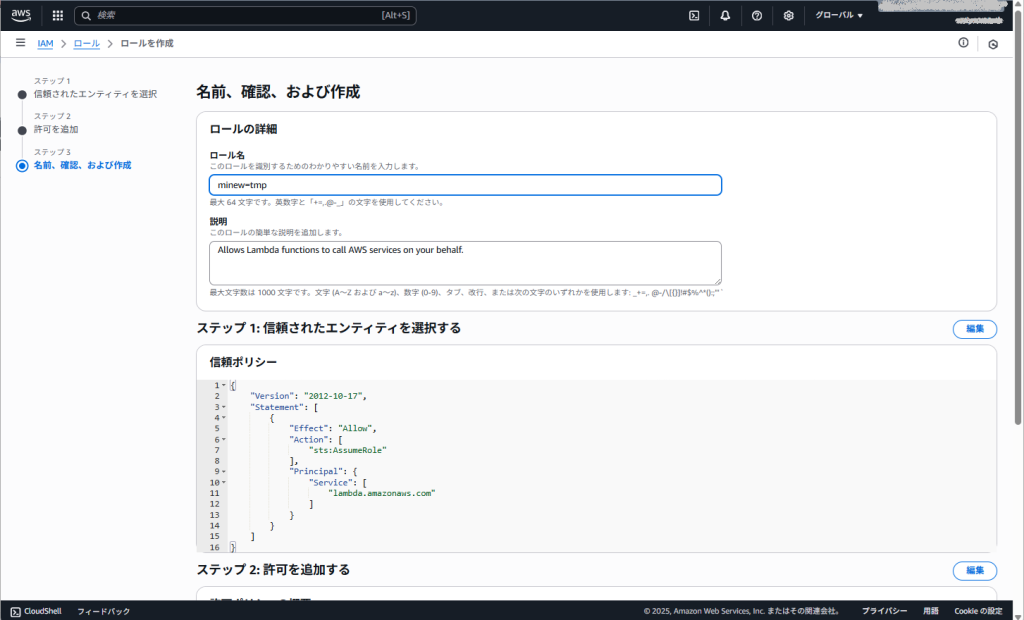The width and height of the screenshot is (1024, 620).
Task: Go to IAM breadcrumb link
Action: pos(46,44)
